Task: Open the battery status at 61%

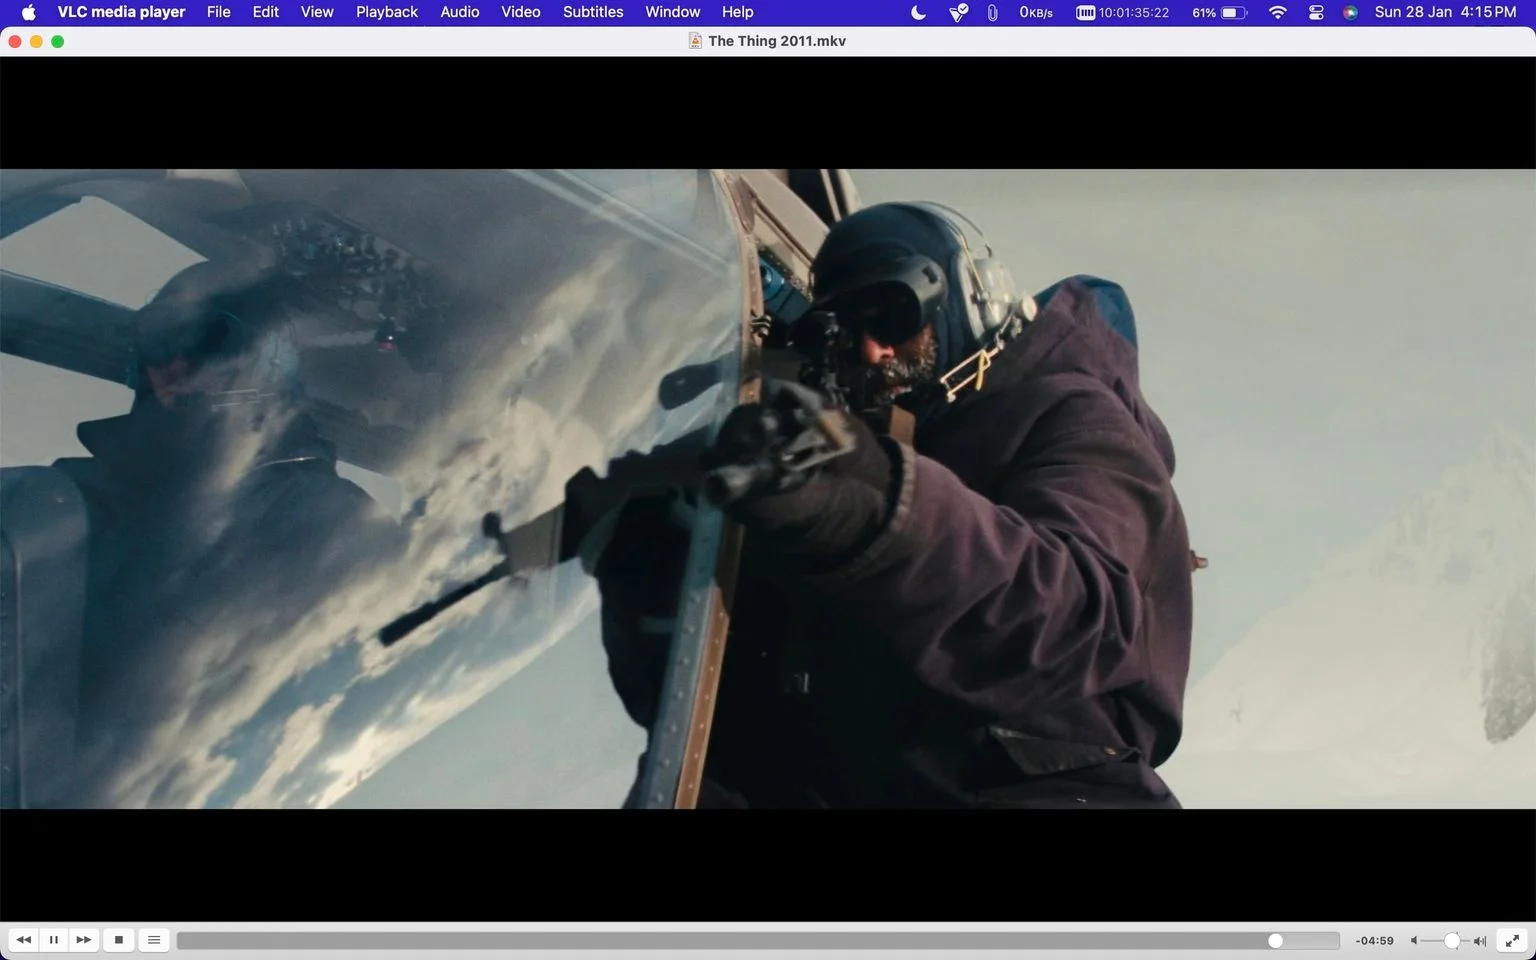Action: tap(1220, 12)
